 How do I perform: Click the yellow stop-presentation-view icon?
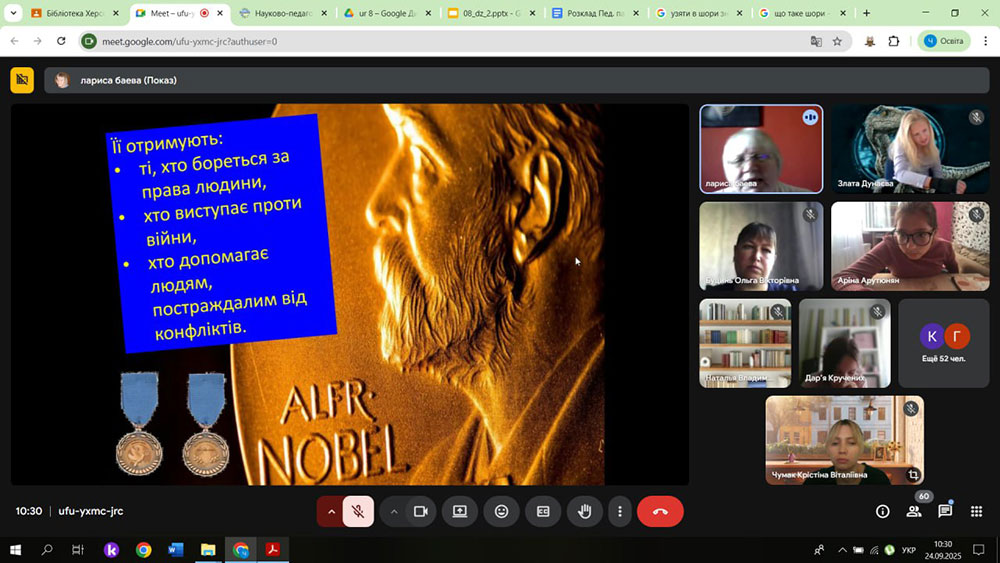pyautogui.click(x=22, y=80)
